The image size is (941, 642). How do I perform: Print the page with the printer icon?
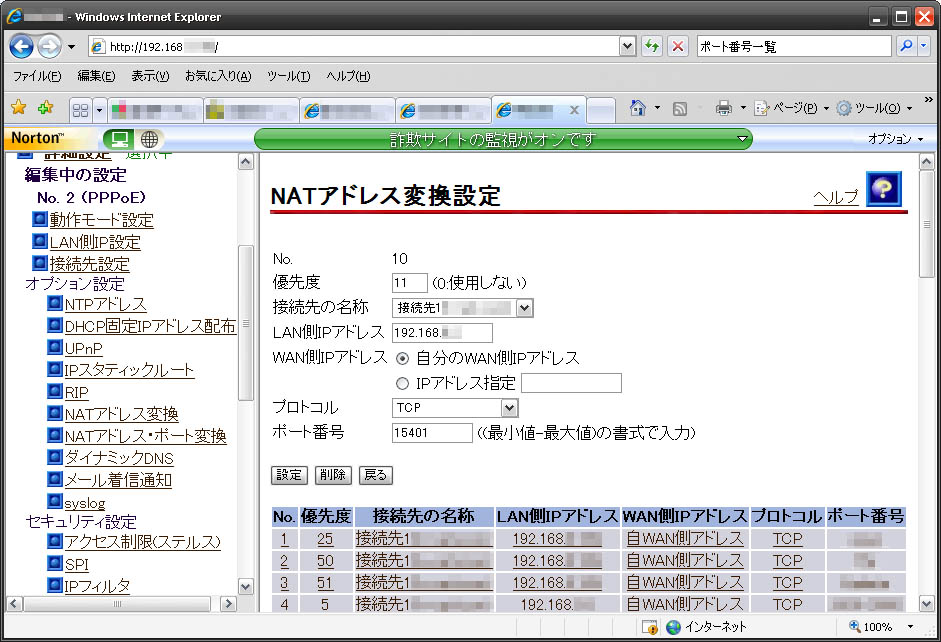(724, 108)
